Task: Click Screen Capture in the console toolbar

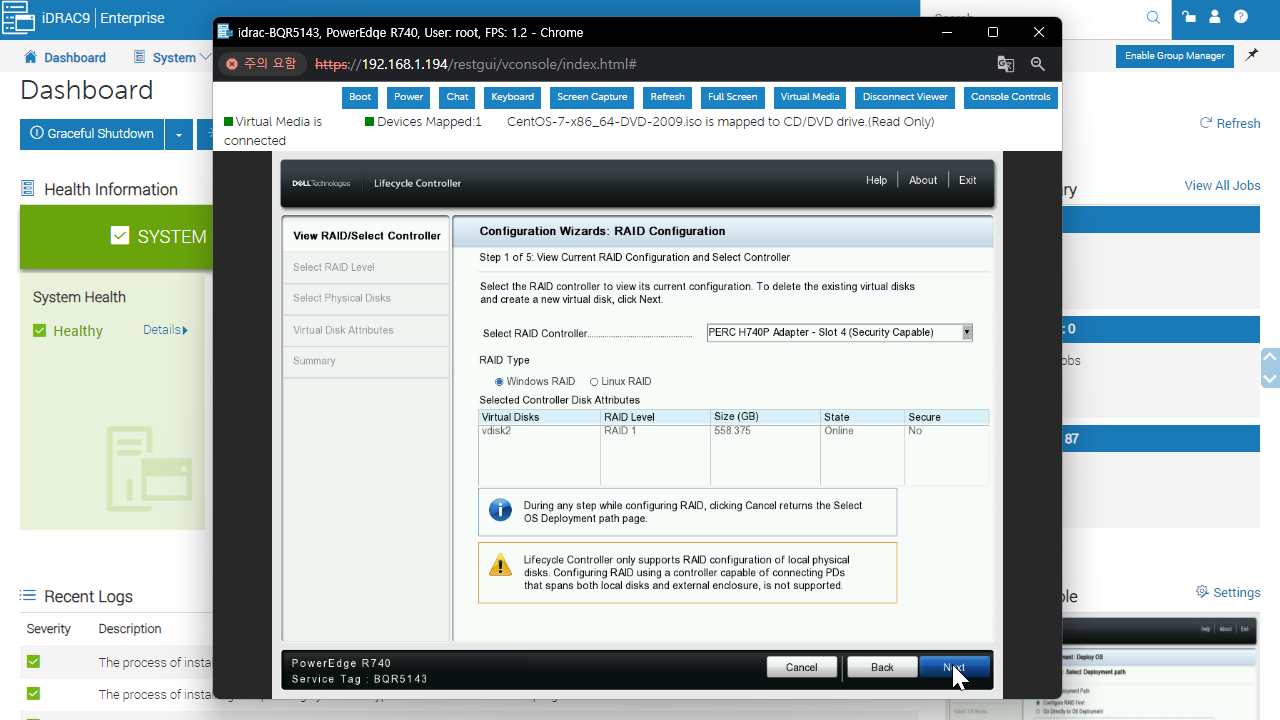Action: [x=592, y=97]
